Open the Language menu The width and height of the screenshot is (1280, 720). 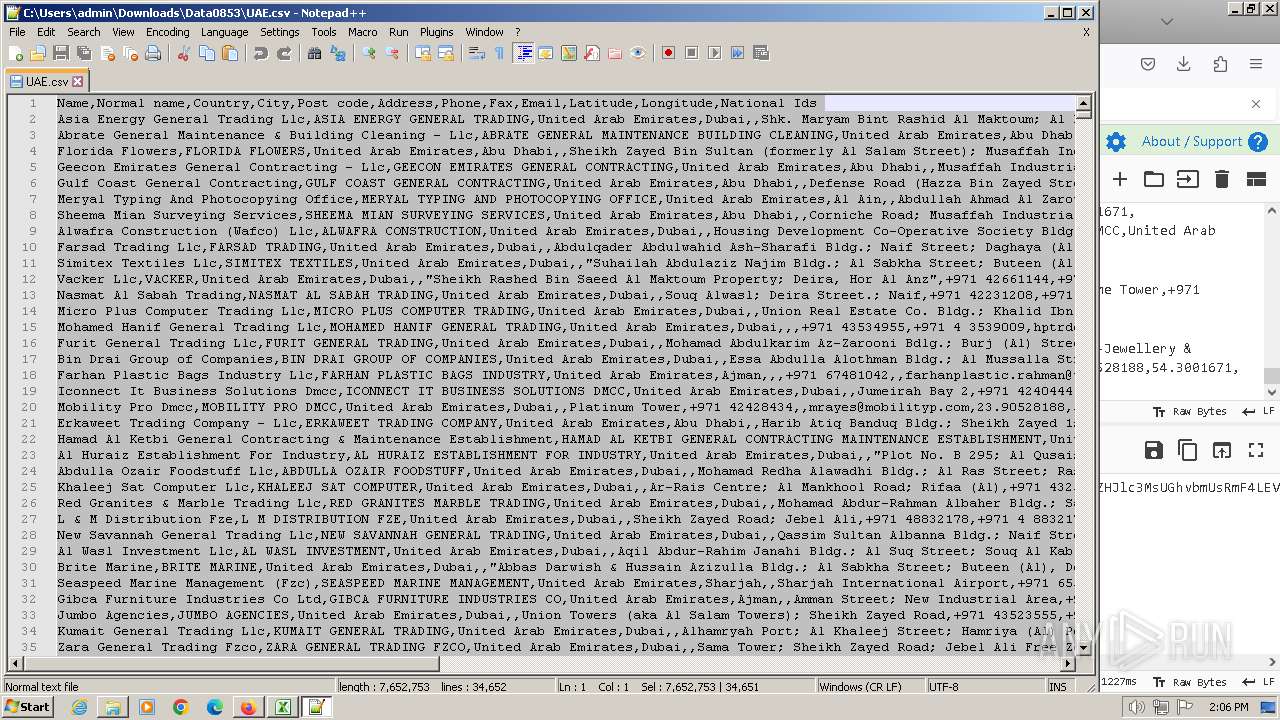(x=224, y=32)
